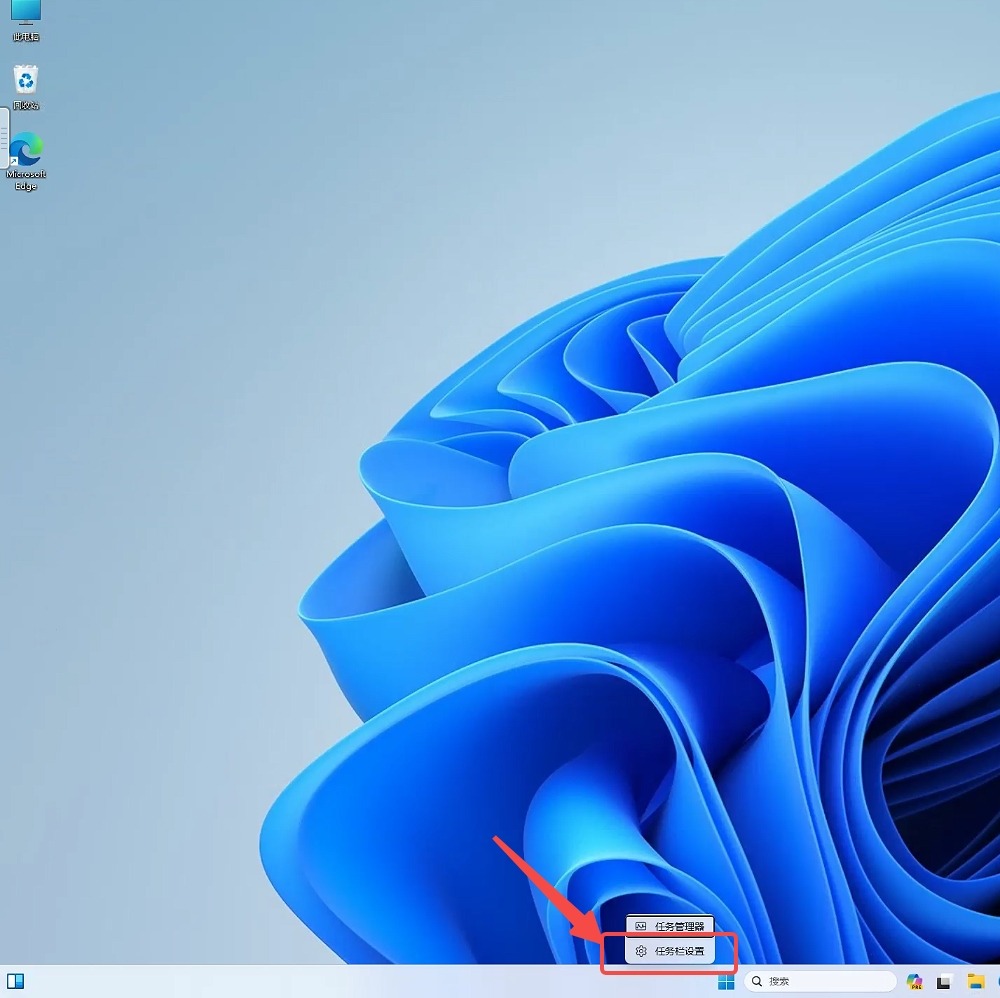Open the 此电脑 (This PC) desktop icon

click(25, 12)
